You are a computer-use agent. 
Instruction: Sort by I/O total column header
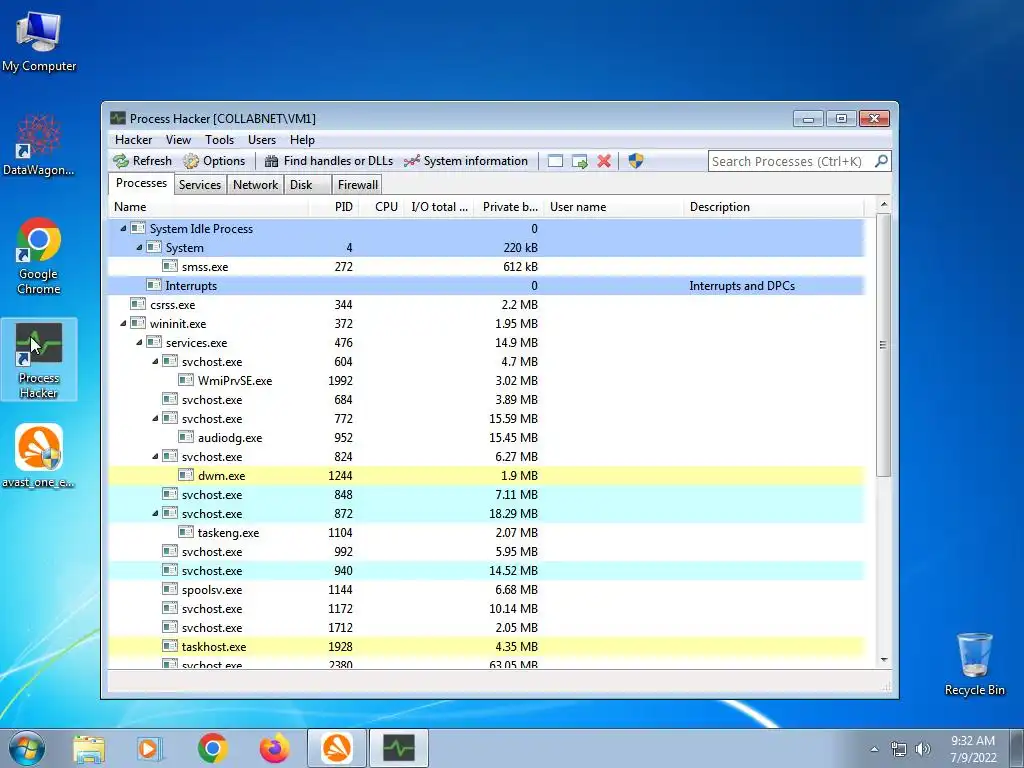pos(439,207)
